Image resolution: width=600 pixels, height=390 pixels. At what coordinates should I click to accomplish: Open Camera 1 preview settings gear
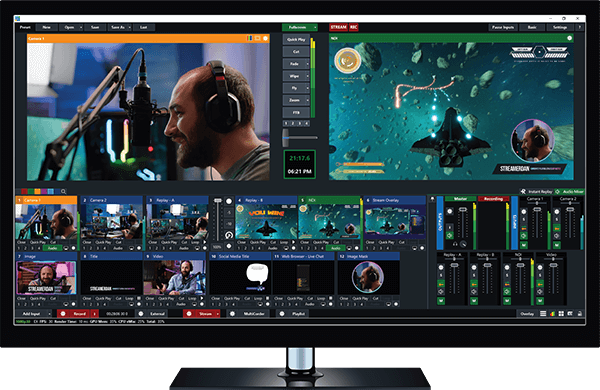click(265, 38)
